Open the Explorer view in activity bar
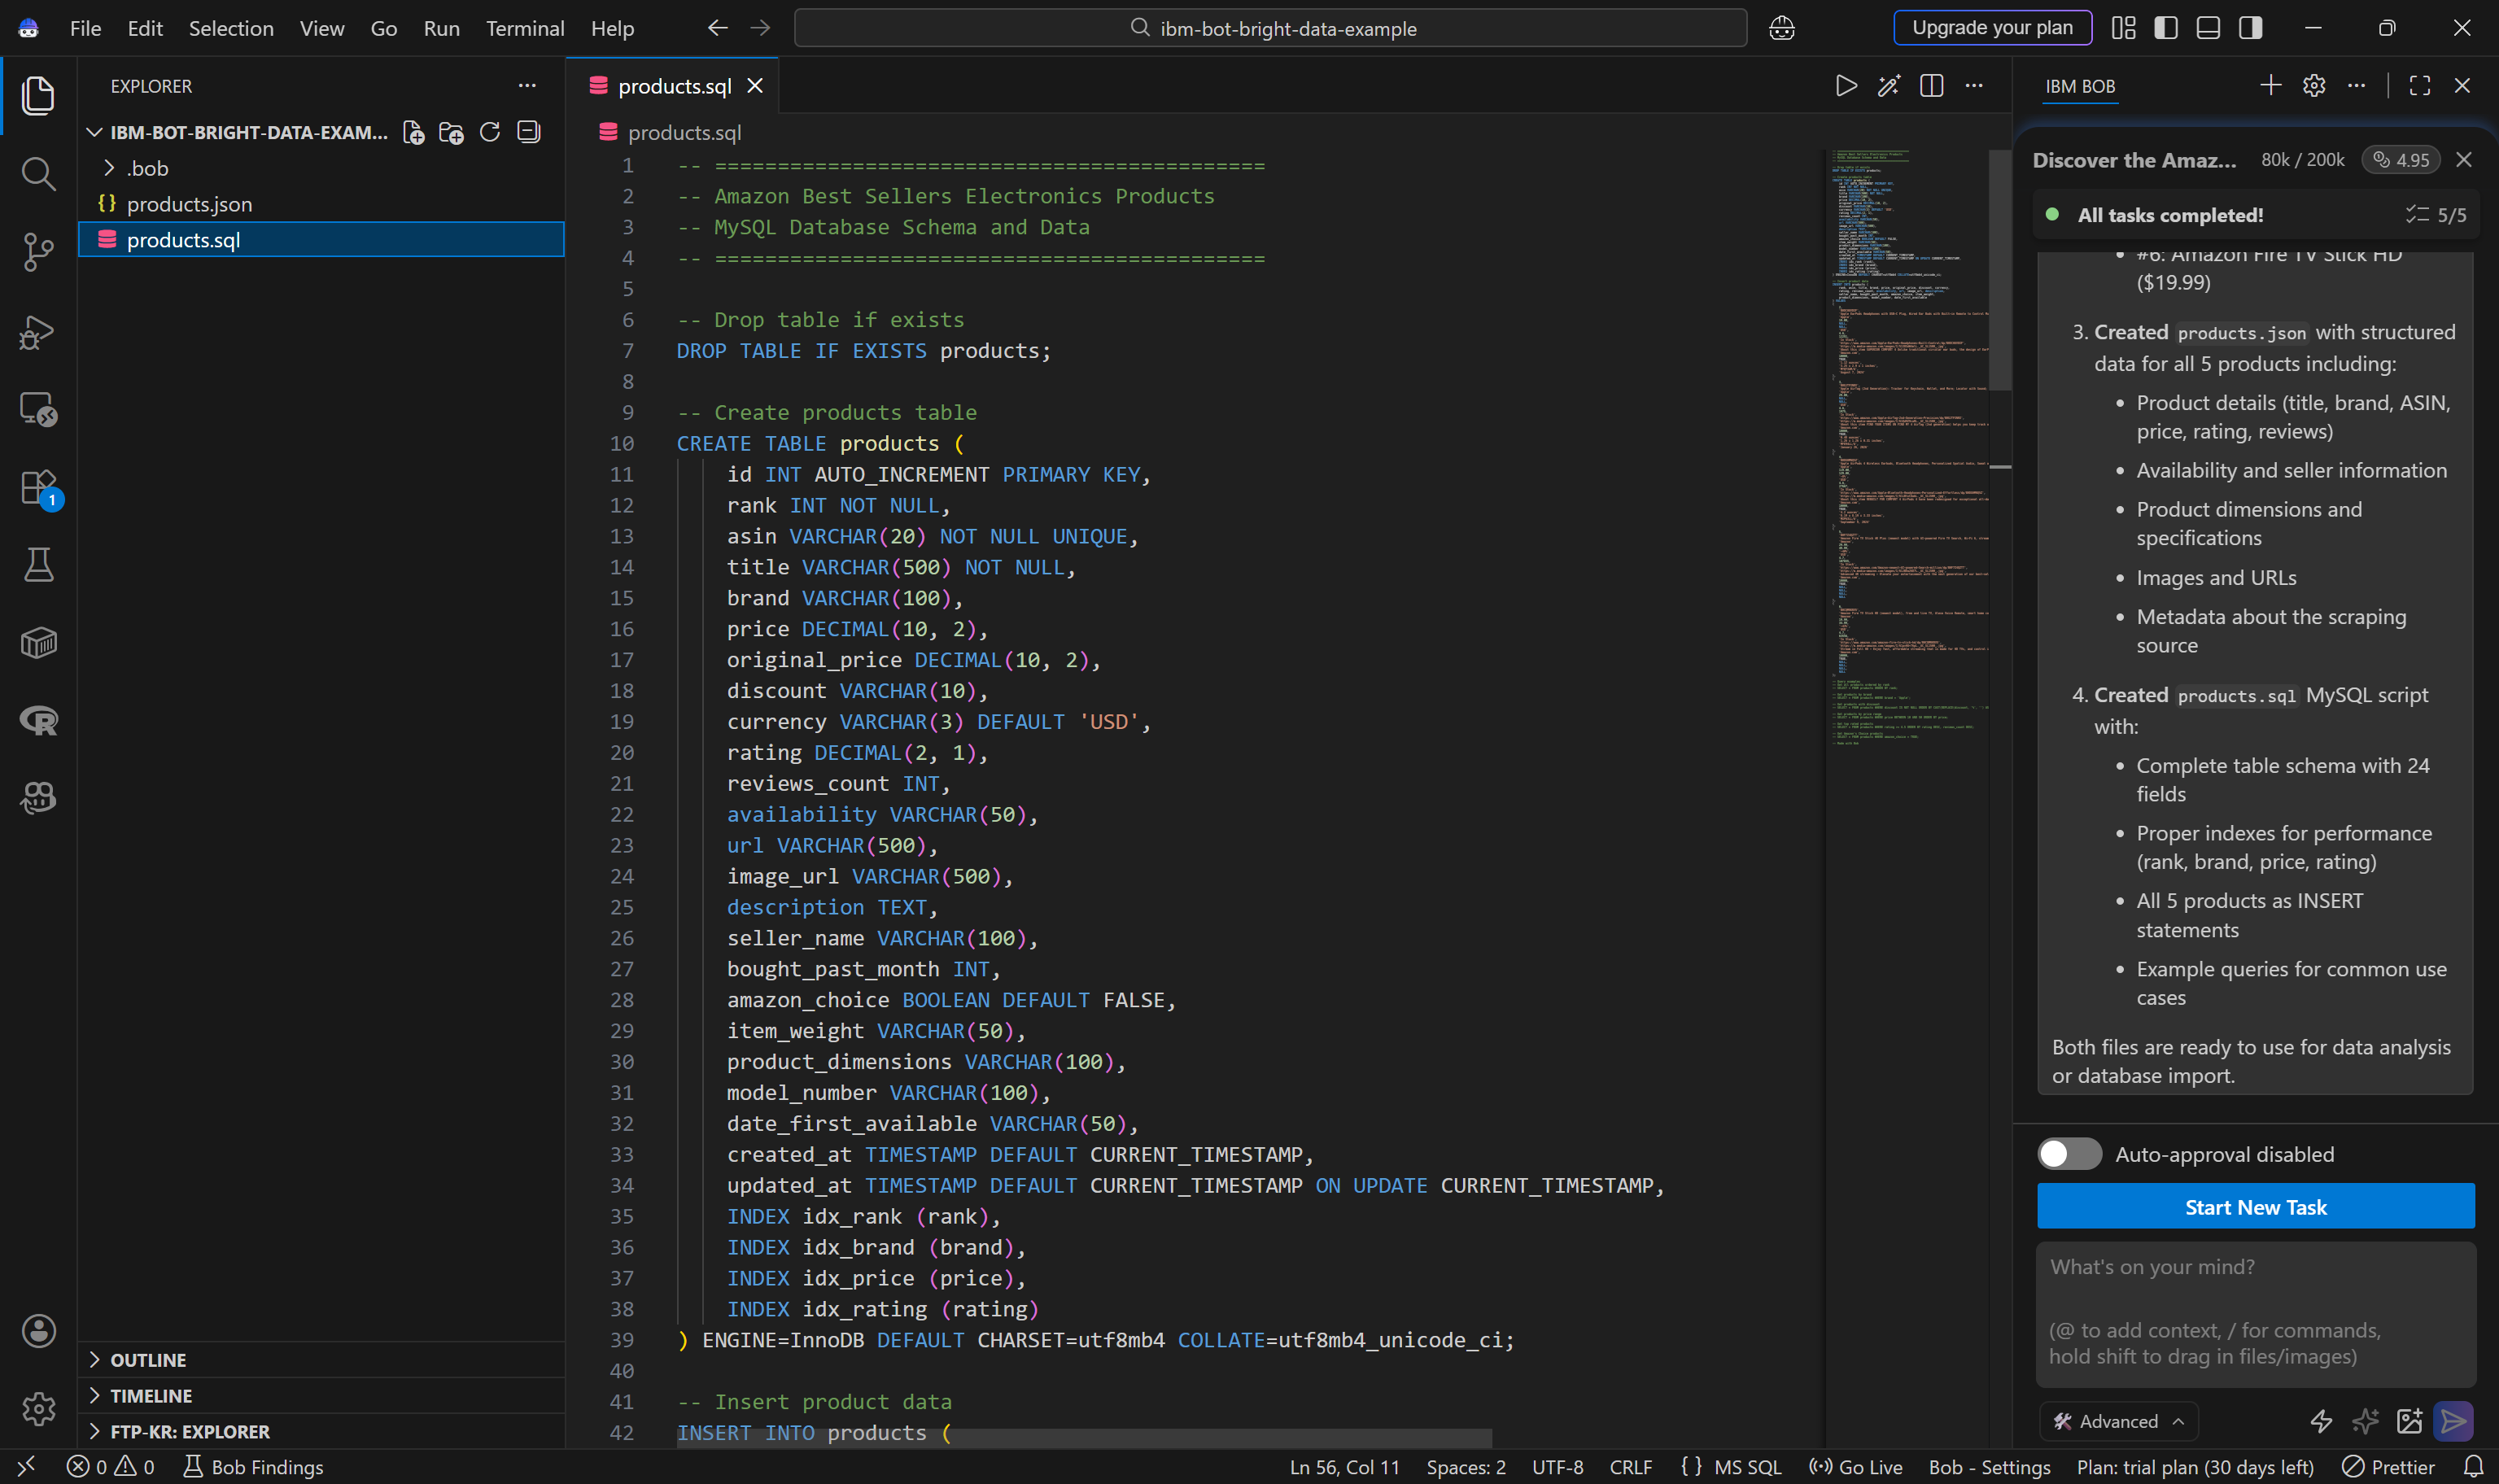Screen dimensions: 2499x1484 coord(38,96)
